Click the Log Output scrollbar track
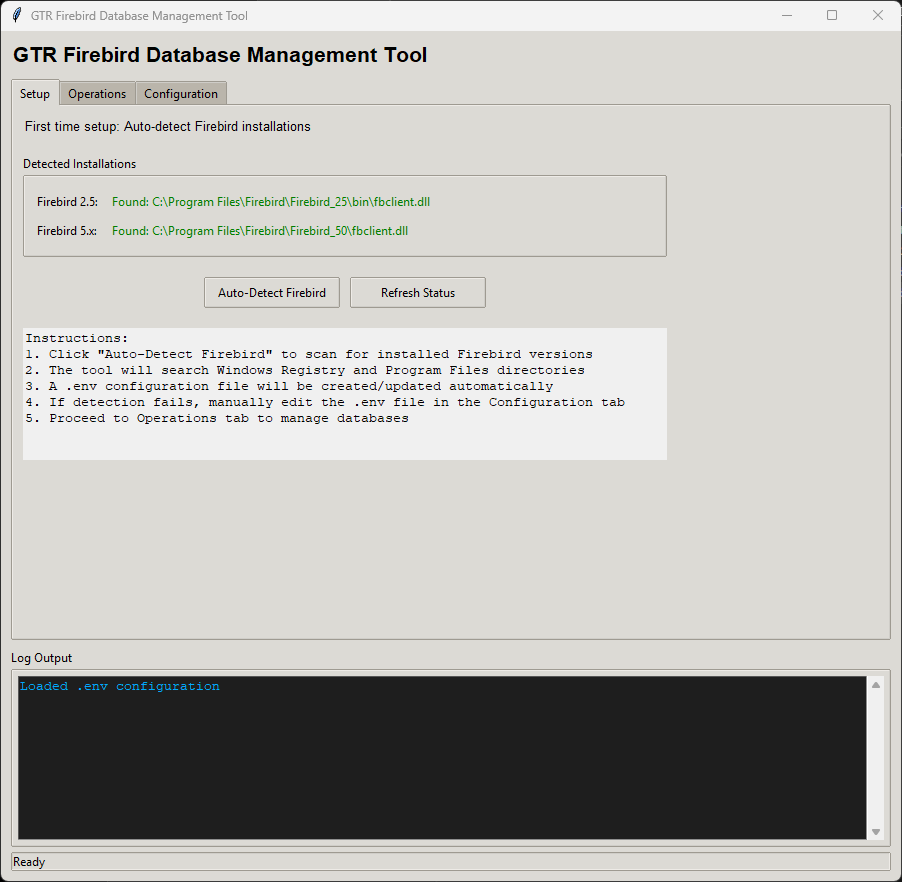The height and width of the screenshot is (882, 902). (x=876, y=758)
